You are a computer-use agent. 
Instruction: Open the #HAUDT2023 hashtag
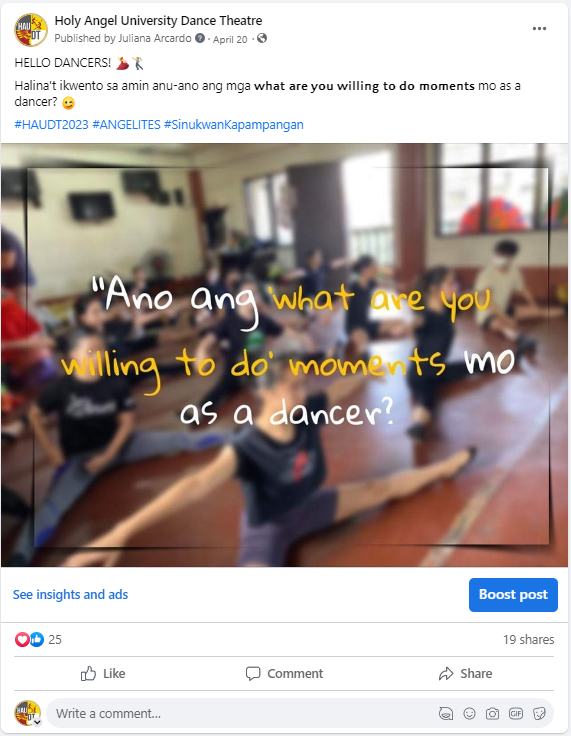pyautogui.click(x=51, y=125)
